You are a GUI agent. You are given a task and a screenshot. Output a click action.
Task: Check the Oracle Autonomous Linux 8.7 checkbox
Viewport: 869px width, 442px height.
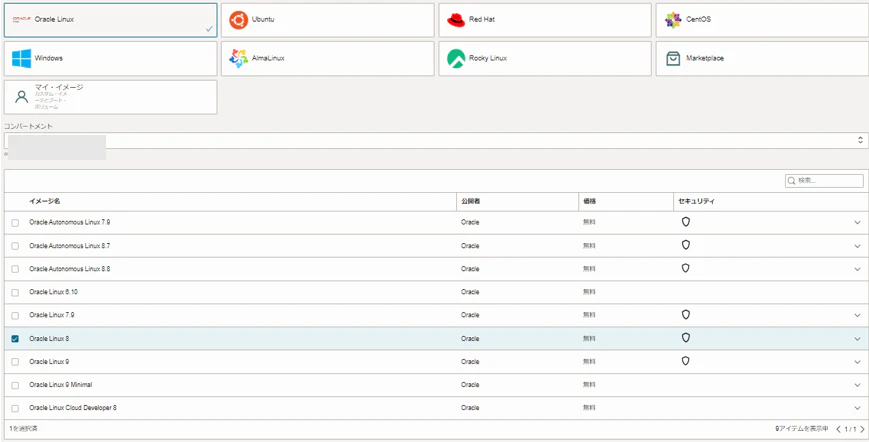[15, 246]
